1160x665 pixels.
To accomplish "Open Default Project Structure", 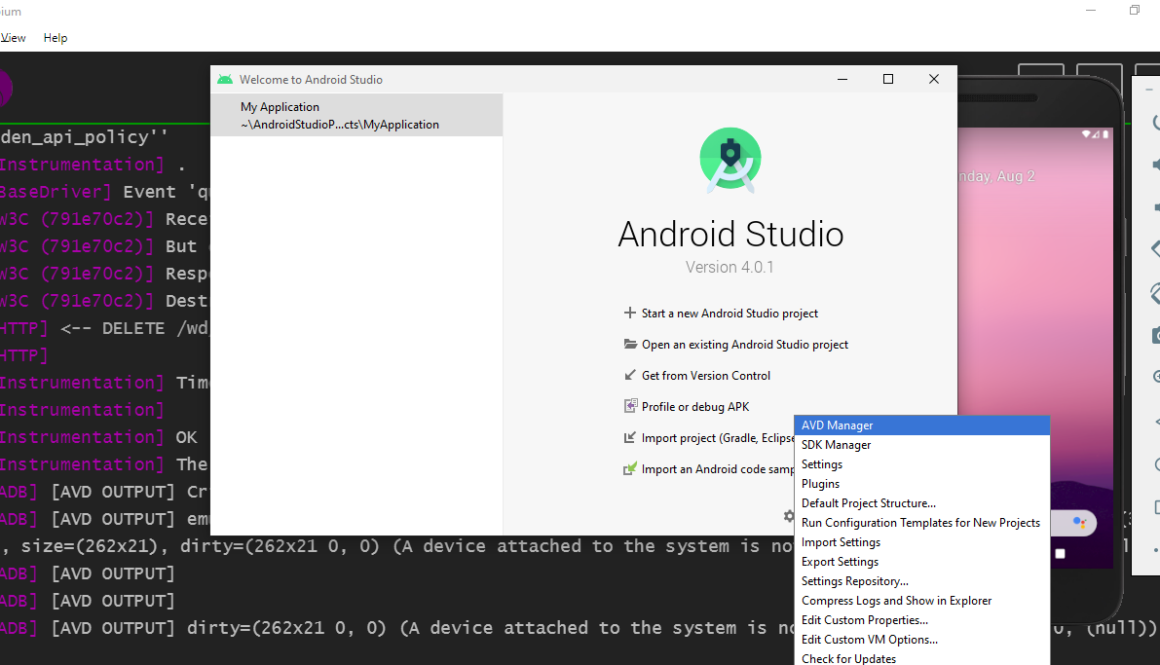I will (x=868, y=504).
